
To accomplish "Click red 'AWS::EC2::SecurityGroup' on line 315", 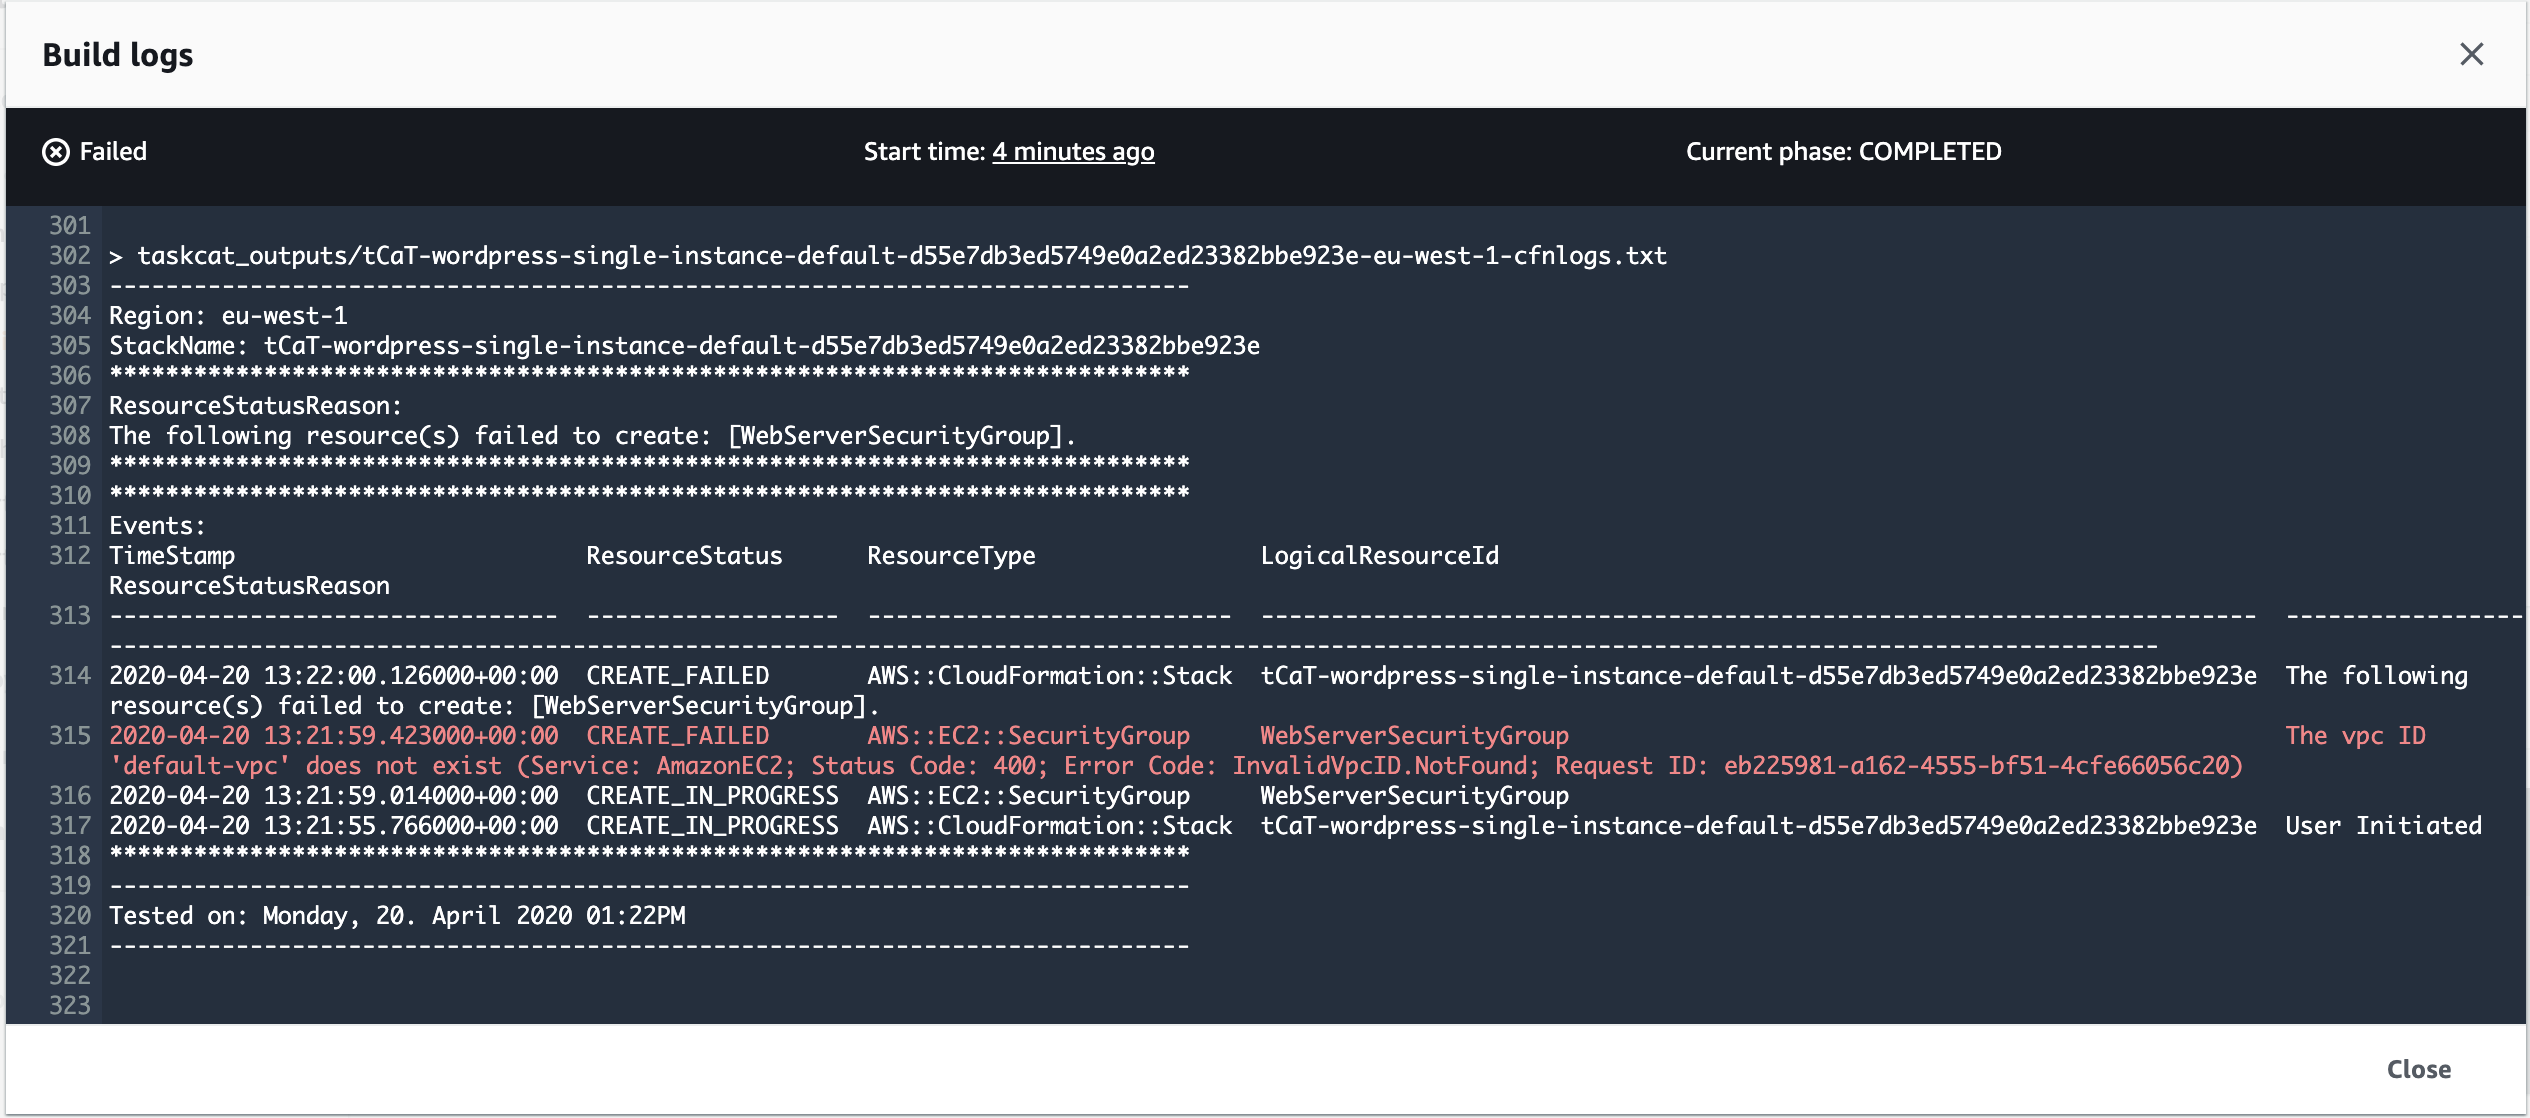I will (1028, 736).
